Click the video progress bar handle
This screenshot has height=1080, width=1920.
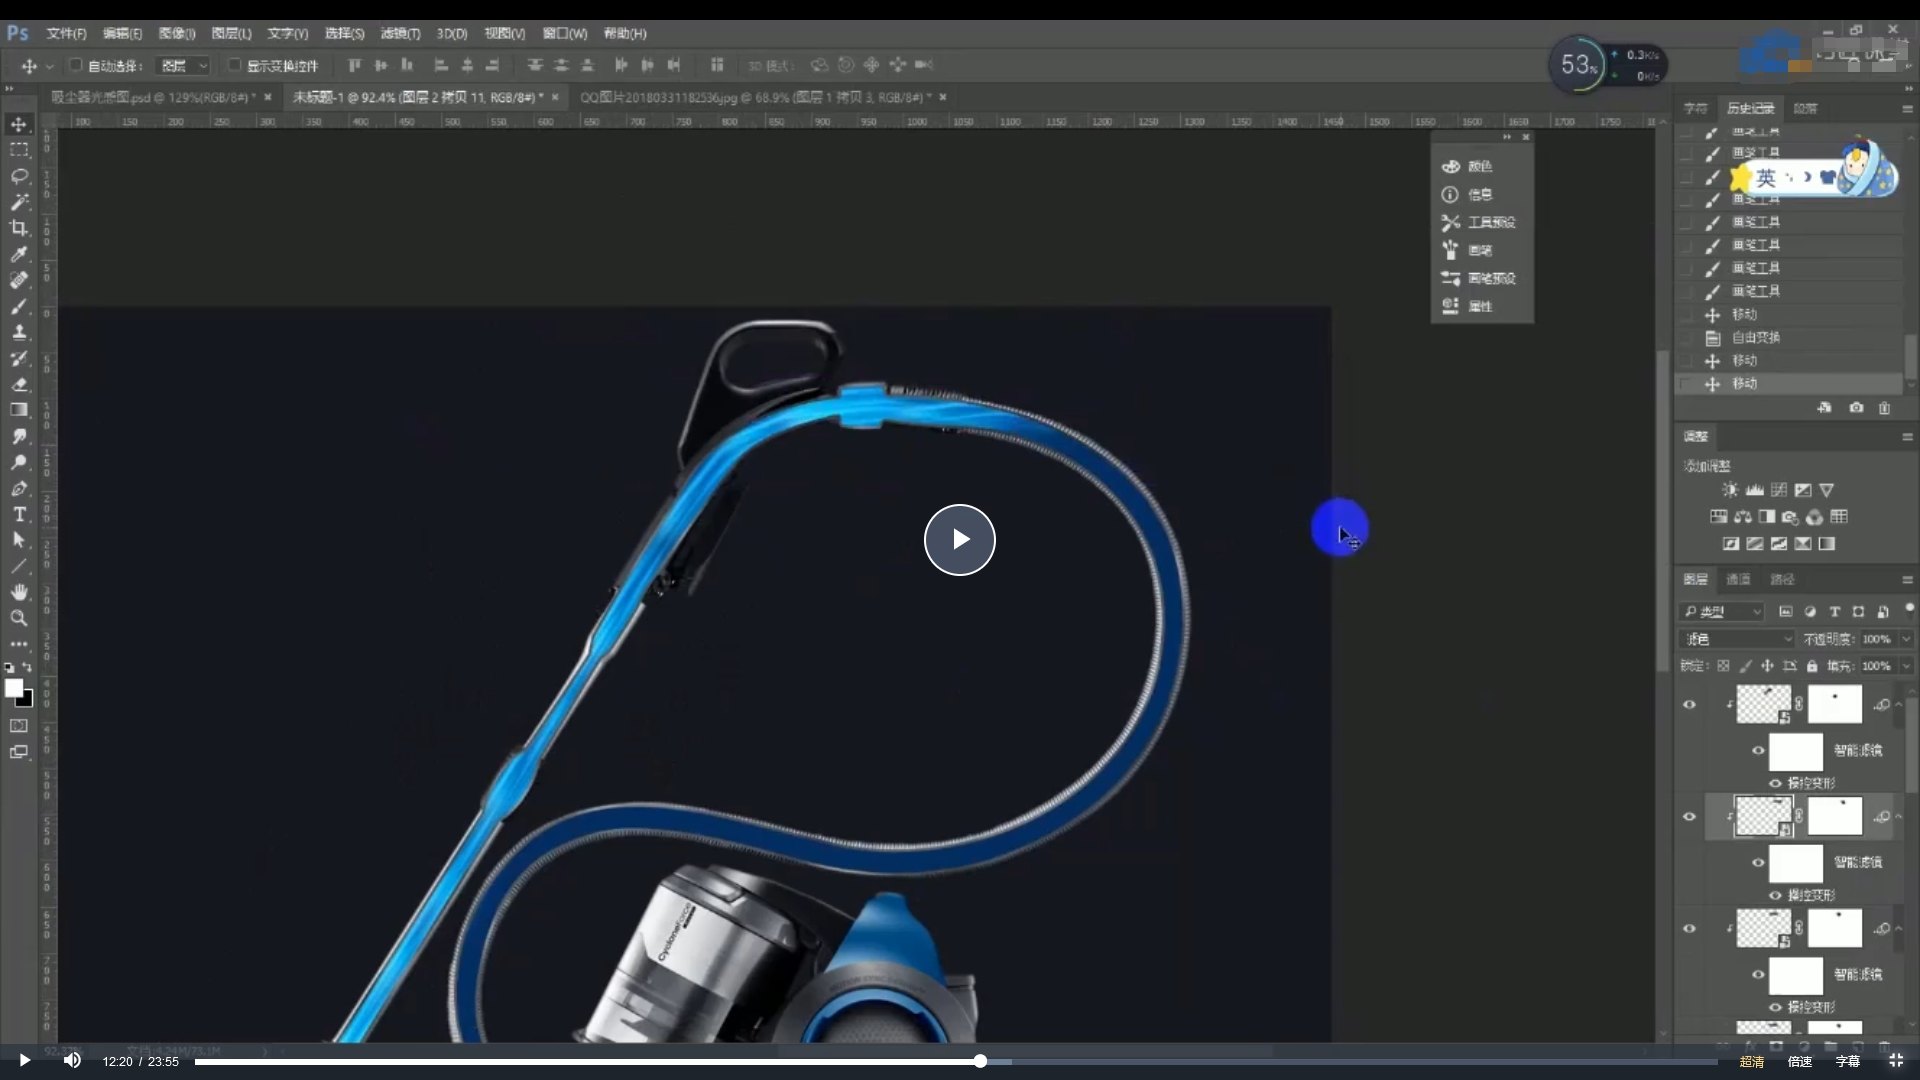point(980,1061)
